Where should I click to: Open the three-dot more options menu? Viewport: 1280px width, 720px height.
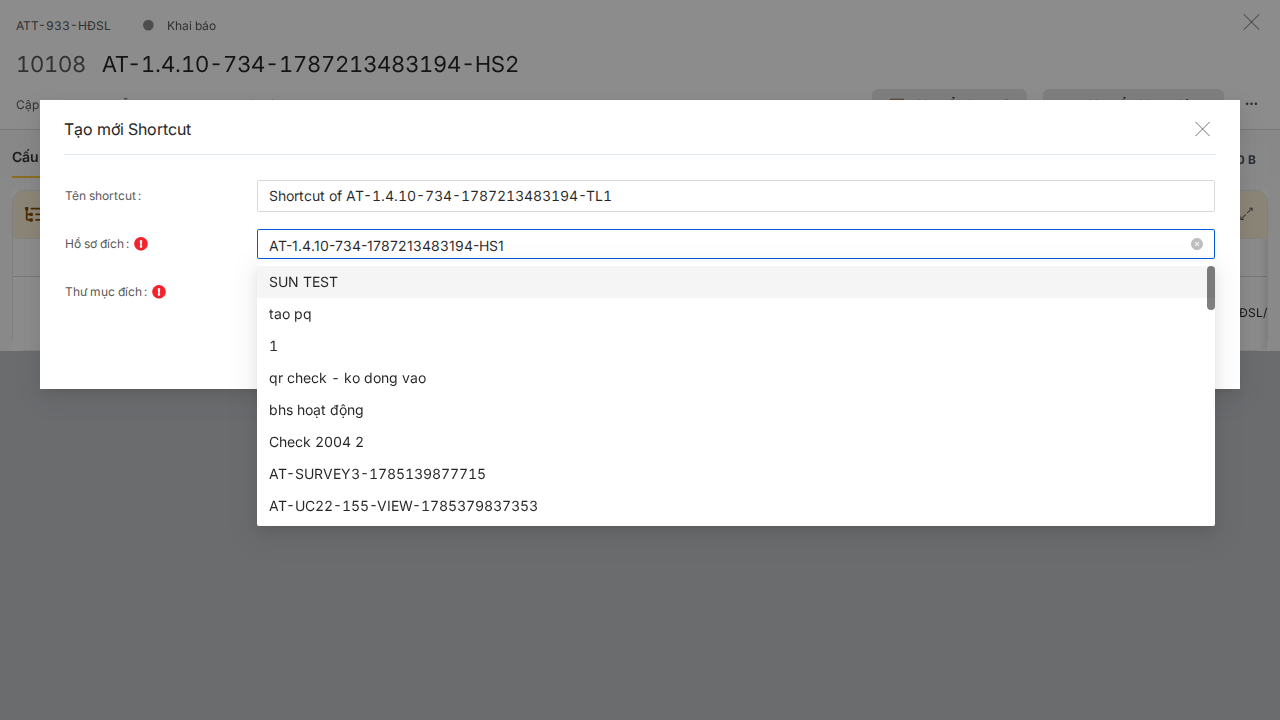[x=1251, y=103]
